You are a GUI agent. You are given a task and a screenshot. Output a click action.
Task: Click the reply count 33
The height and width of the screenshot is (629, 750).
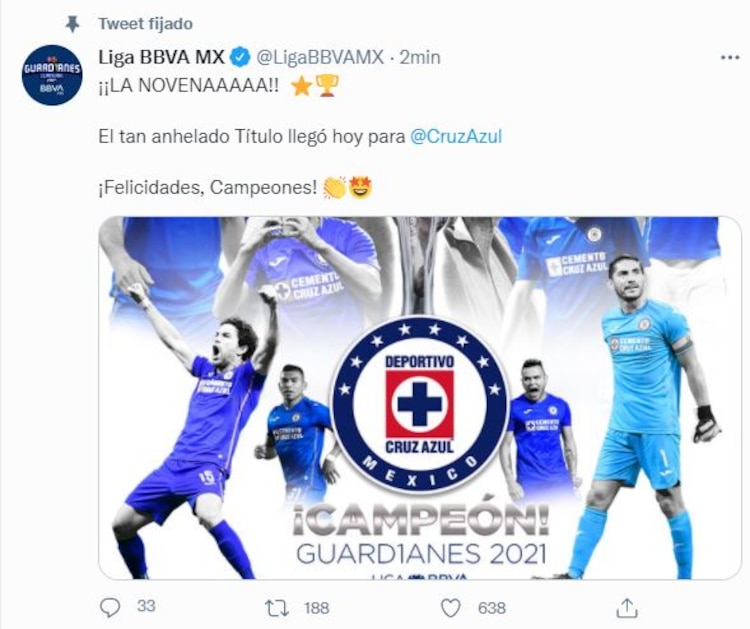pyautogui.click(x=146, y=606)
